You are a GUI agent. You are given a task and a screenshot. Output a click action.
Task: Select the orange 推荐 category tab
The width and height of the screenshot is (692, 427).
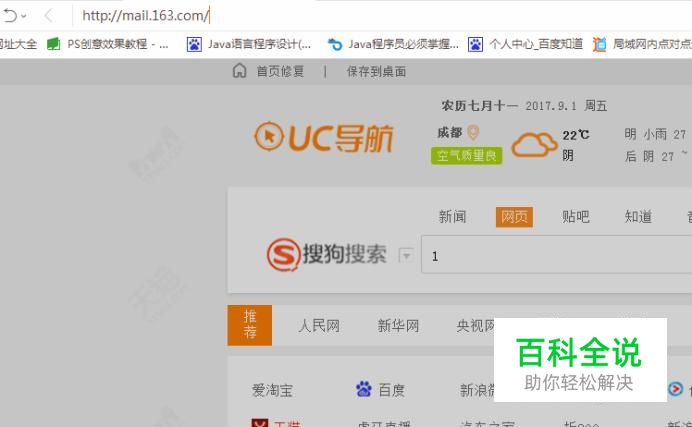[250, 325]
